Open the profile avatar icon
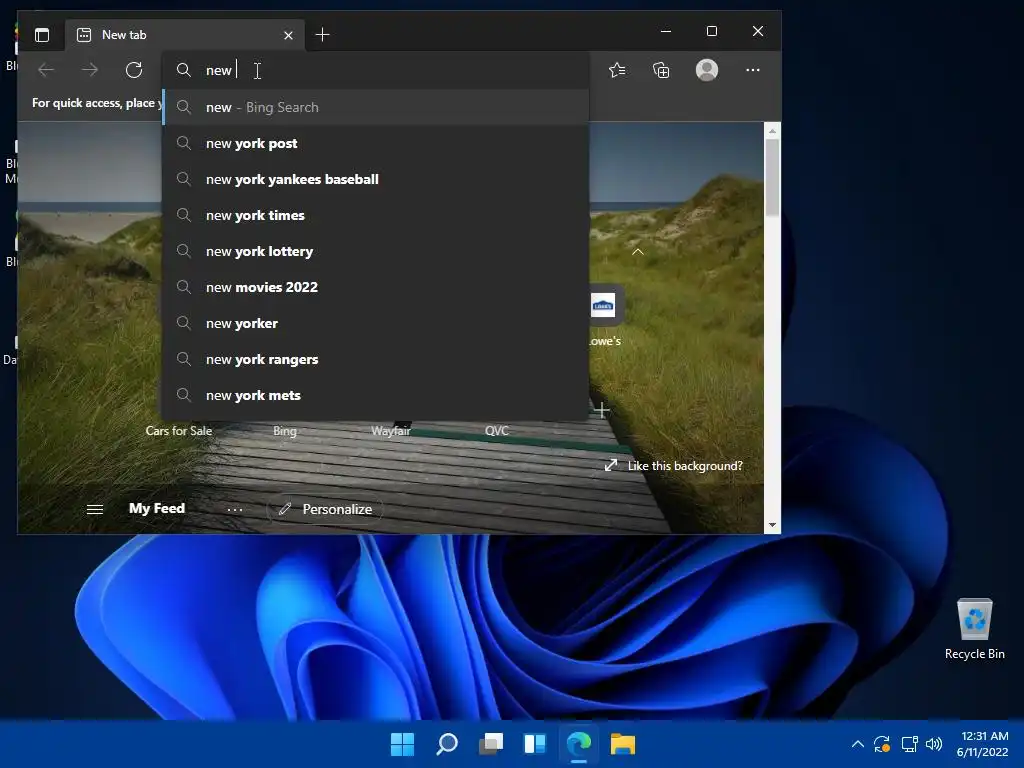This screenshot has width=1024, height=768. point(707,70)
